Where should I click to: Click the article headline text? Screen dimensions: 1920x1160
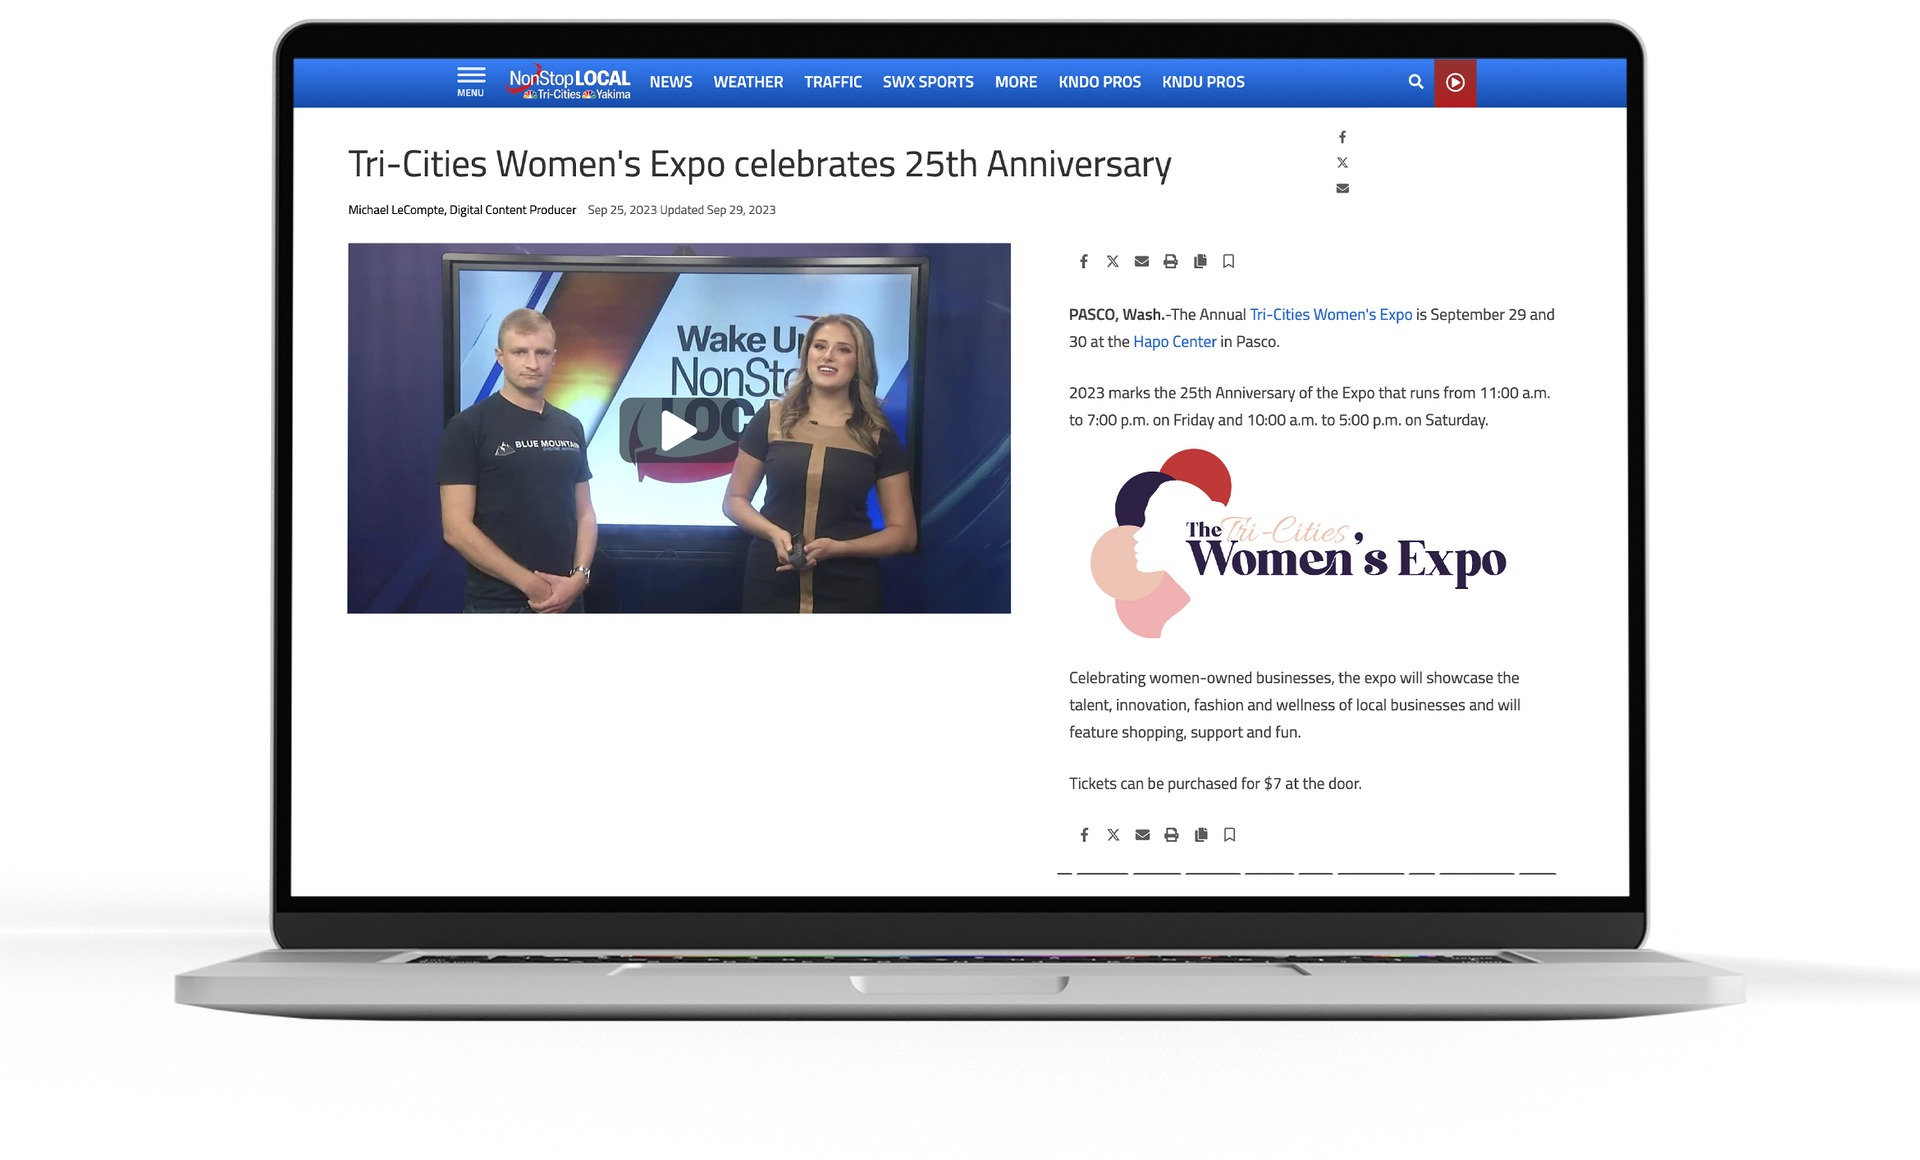click(760, 165)
